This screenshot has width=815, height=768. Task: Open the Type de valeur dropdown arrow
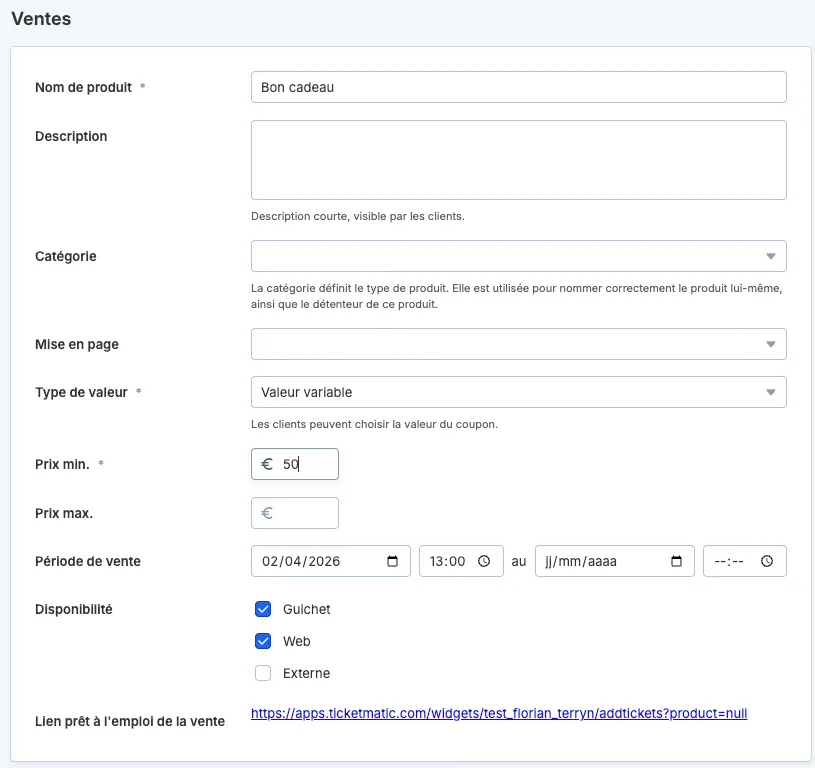(x=771, y=392)
